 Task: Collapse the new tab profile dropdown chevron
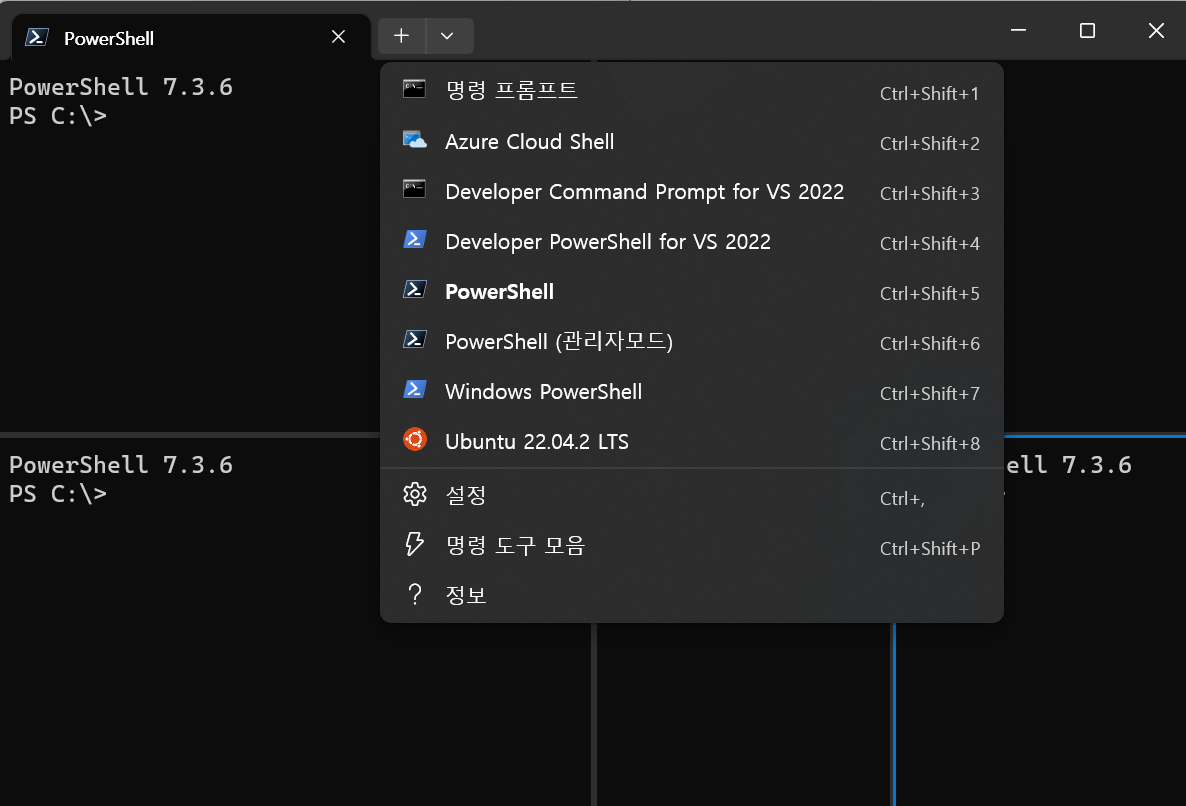[447, 36]
